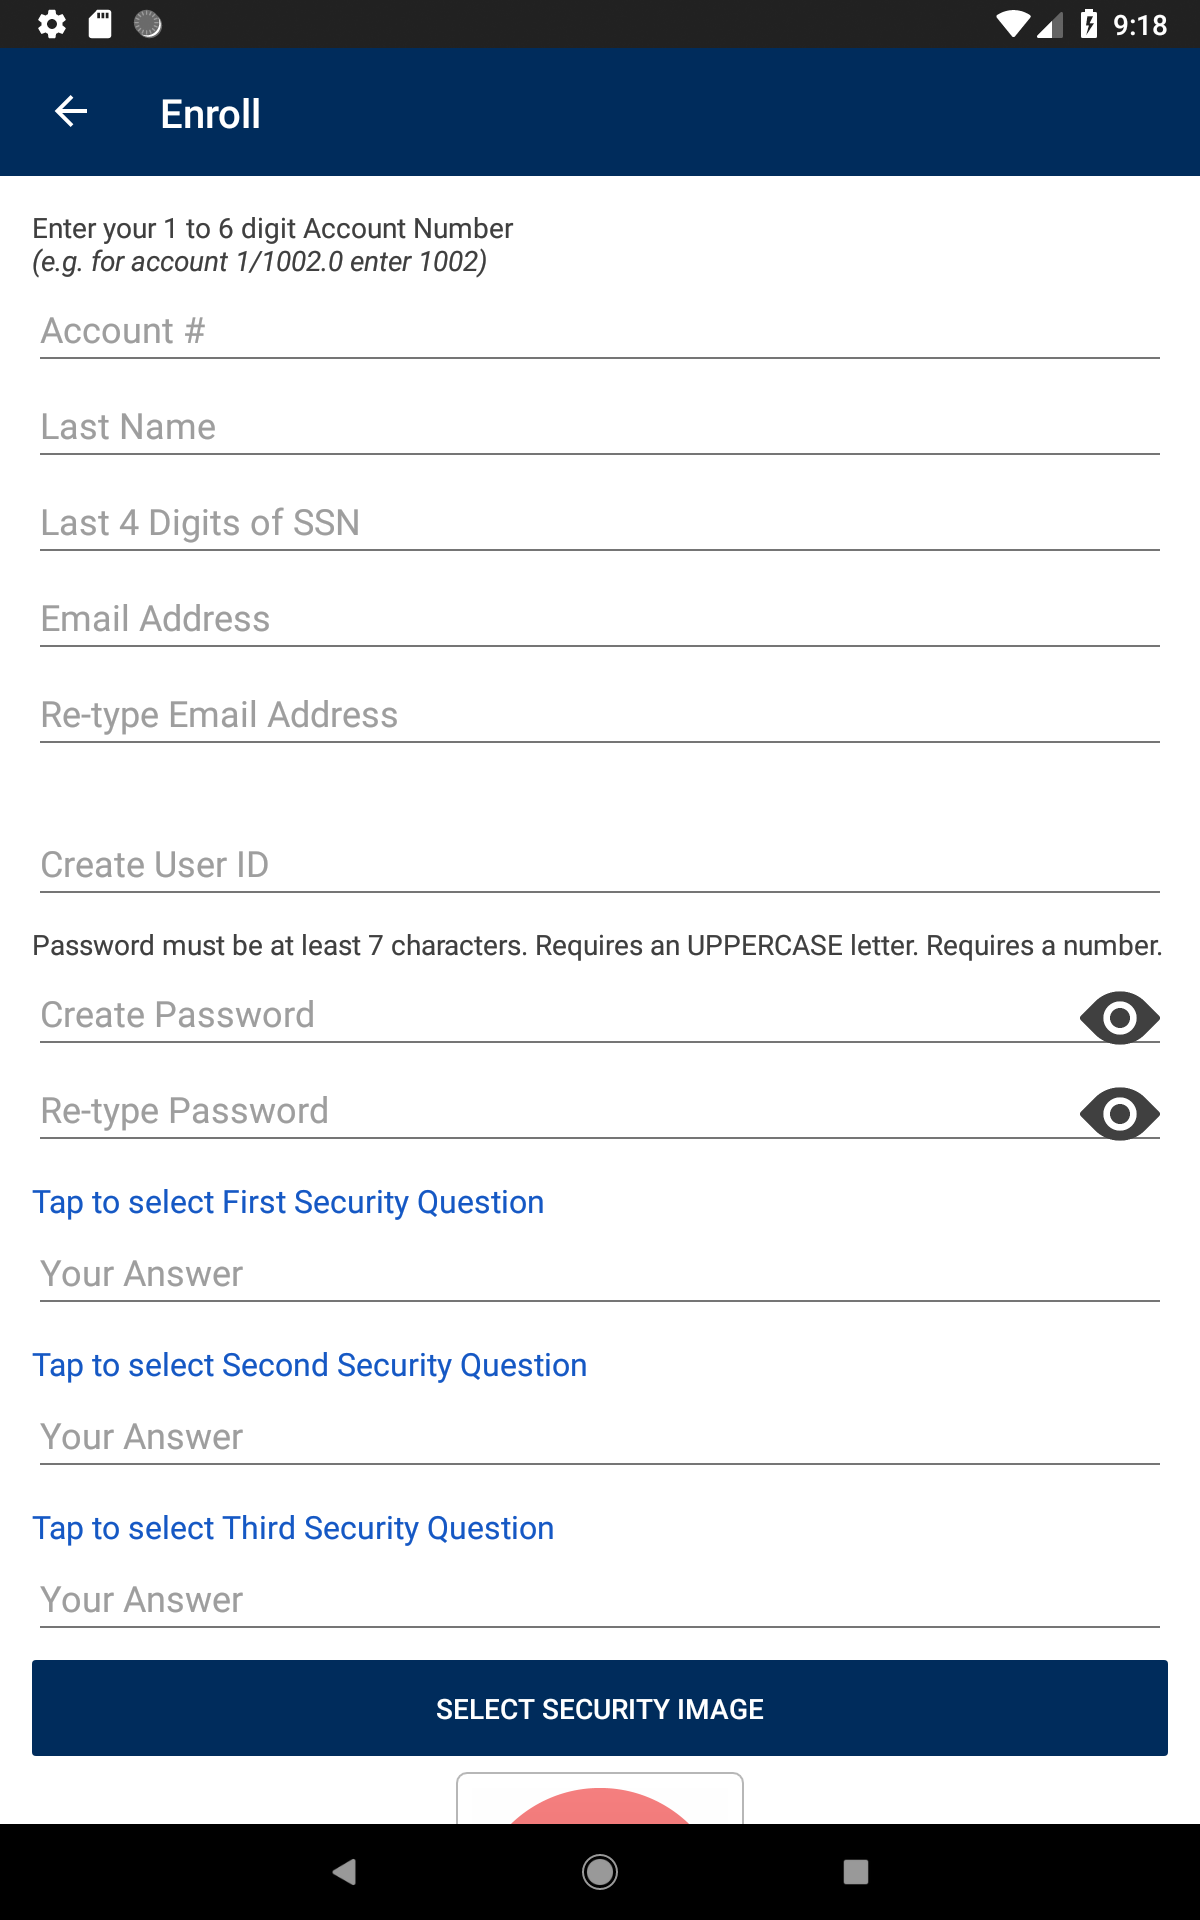Screen dimensions: 1200x1920
Task: Focus the Email Address input
Action: pos(600,619)
